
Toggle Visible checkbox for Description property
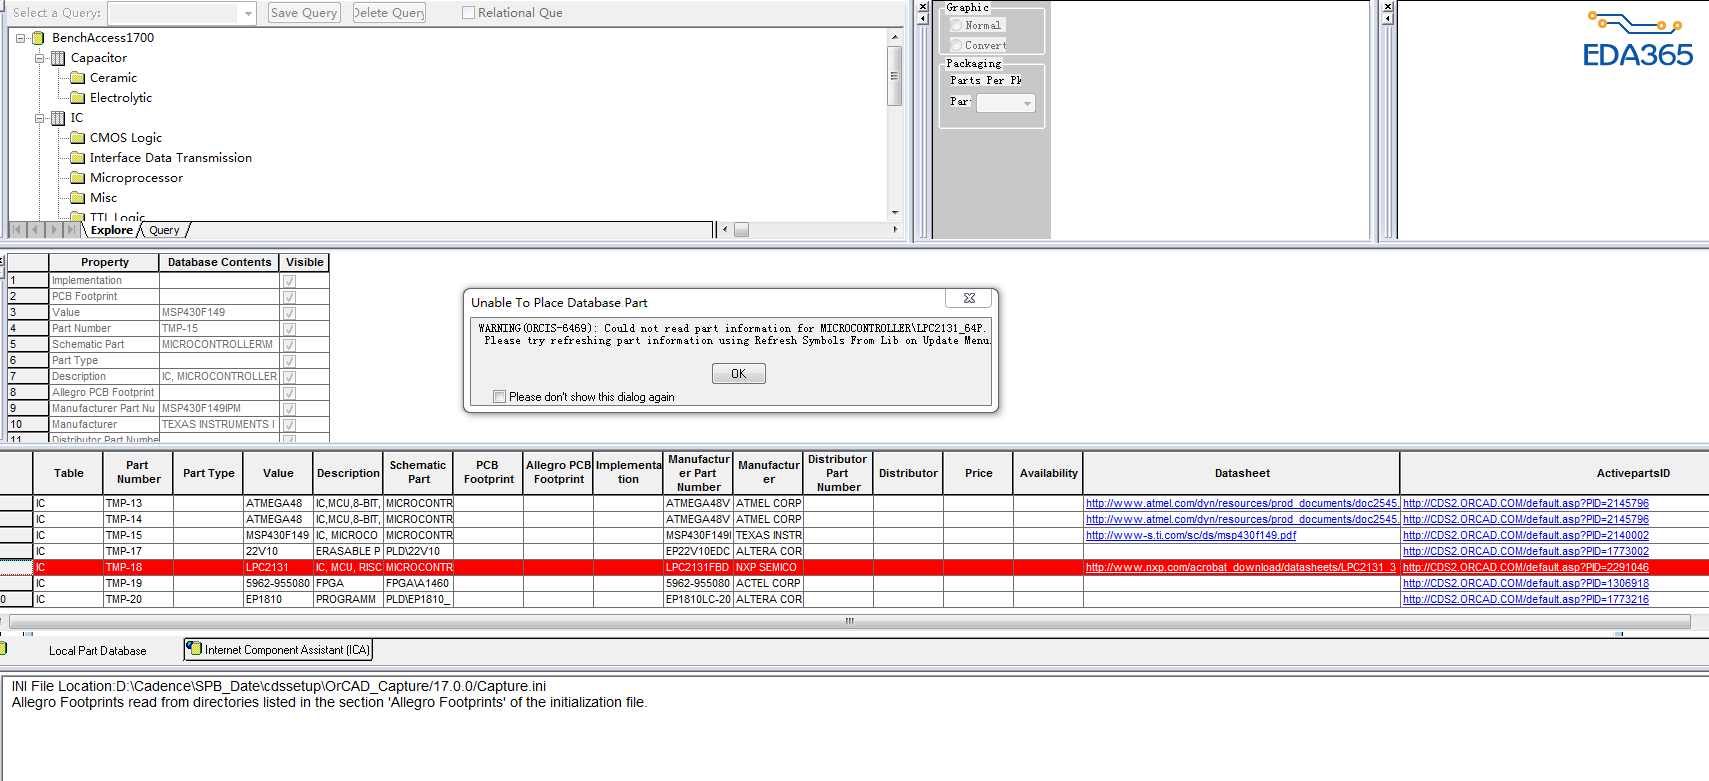[289, 377]
